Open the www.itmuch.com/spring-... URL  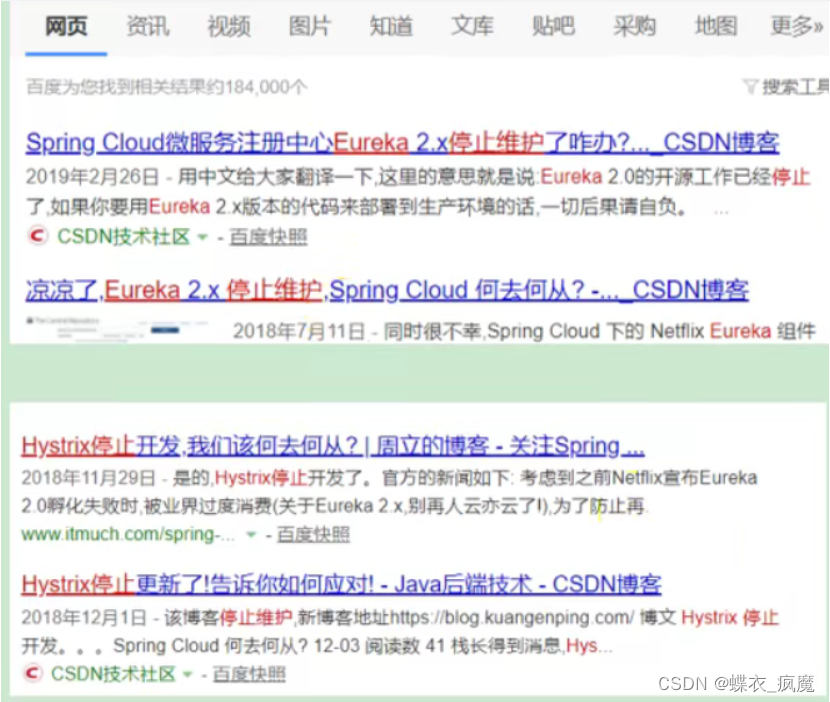point(128,534)
